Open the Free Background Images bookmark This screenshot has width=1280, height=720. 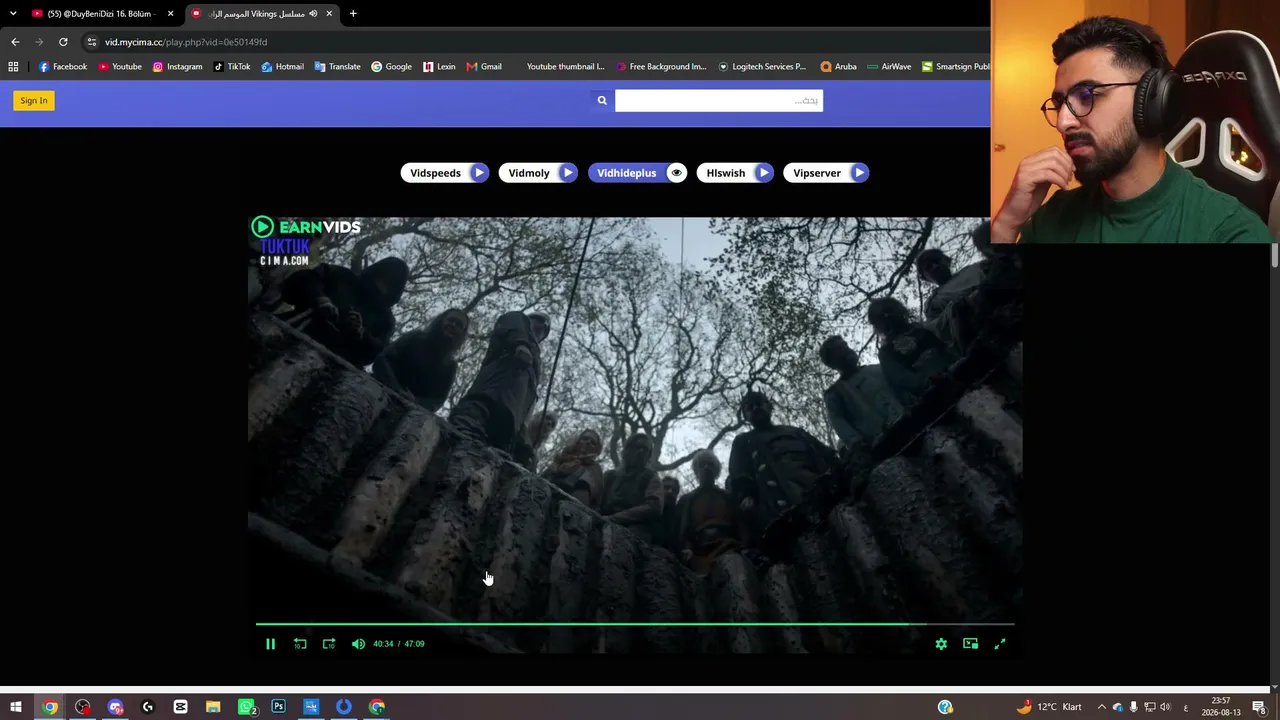tap(661, 67)
